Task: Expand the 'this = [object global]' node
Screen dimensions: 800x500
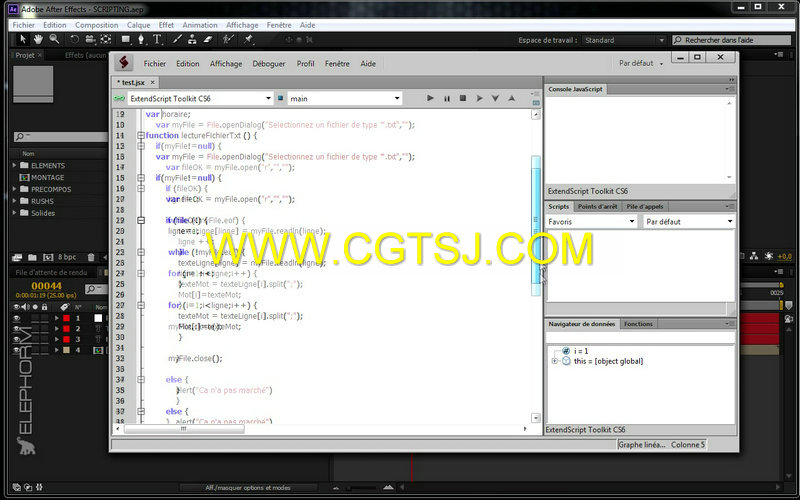Action: pyautogui.click(x=555, y=361)
